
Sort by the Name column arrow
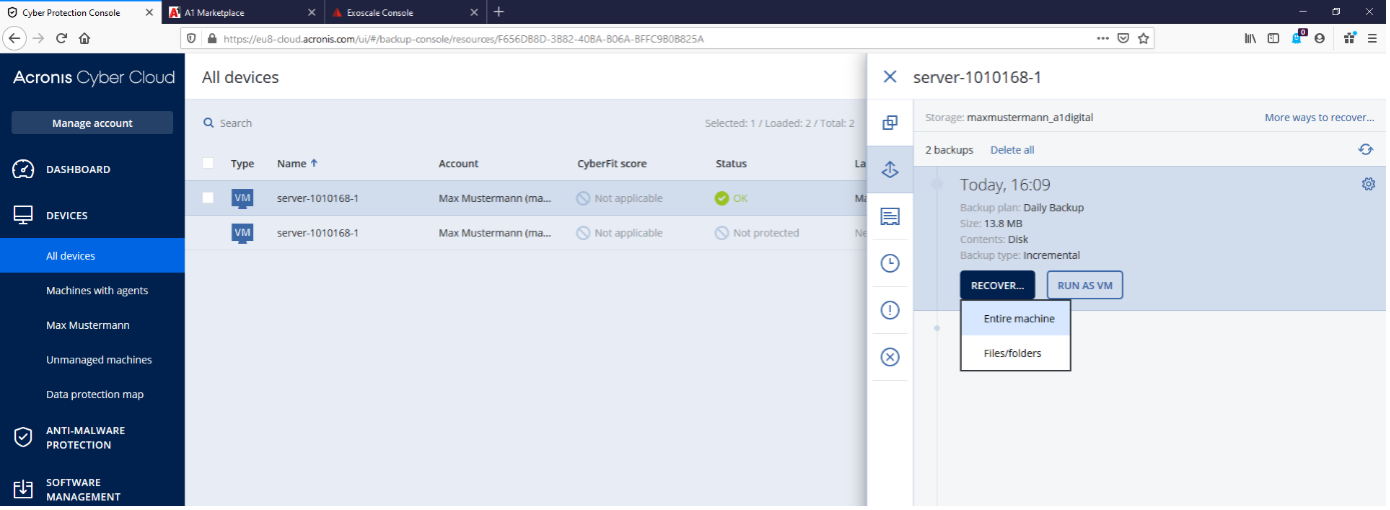tap(314, 163)
